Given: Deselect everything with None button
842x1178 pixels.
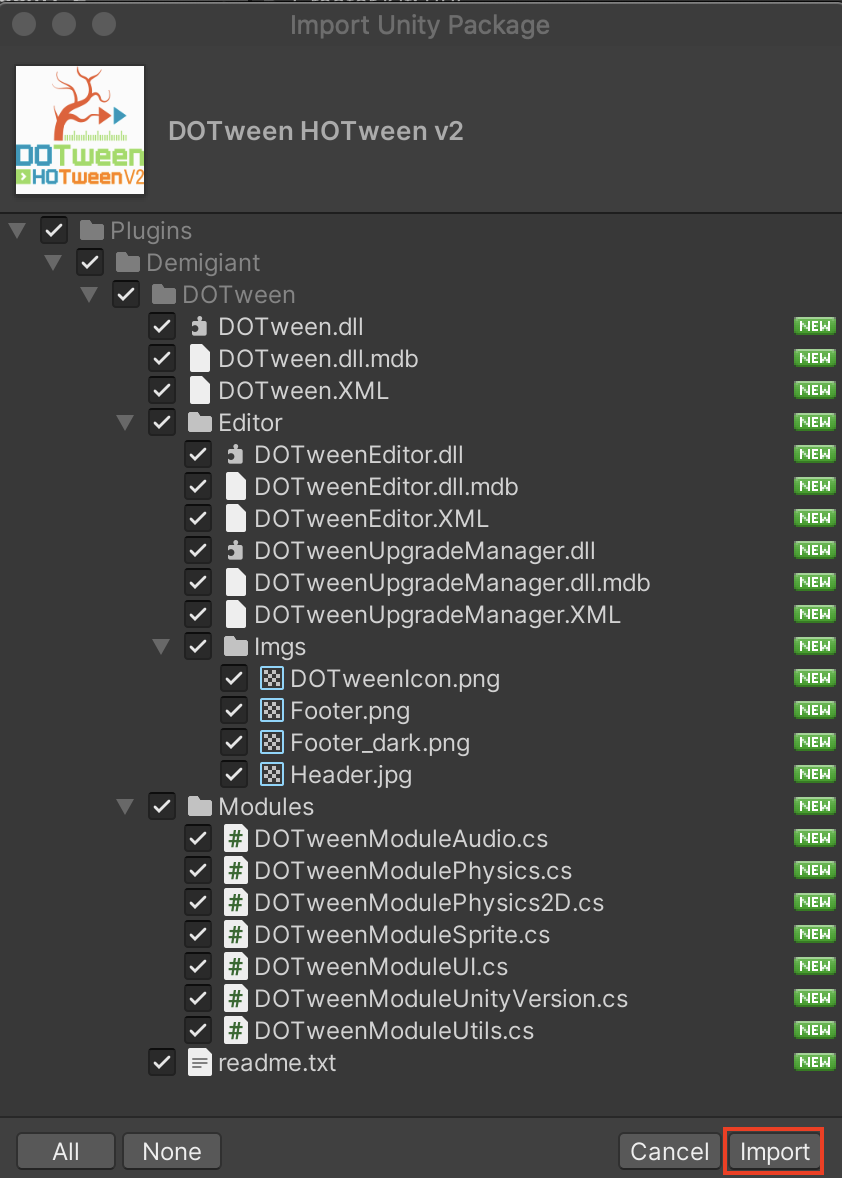Looking at the screenshot, I should pyautogui.click(x=172, y=1151).
